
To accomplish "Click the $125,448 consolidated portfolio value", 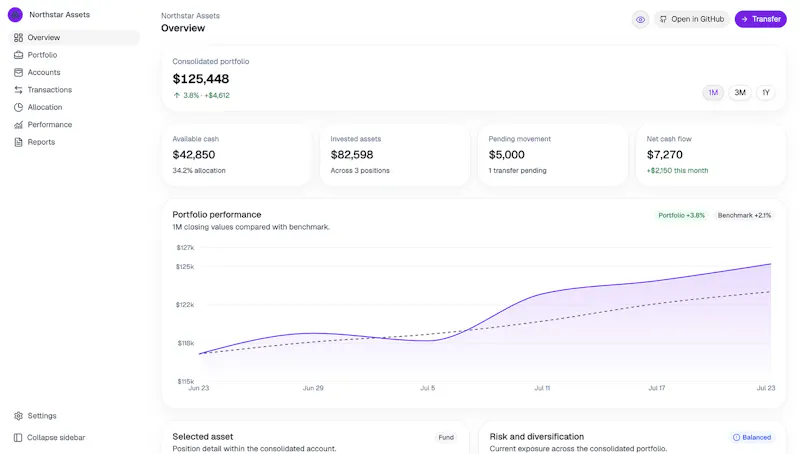I will [x=201, y=79].
